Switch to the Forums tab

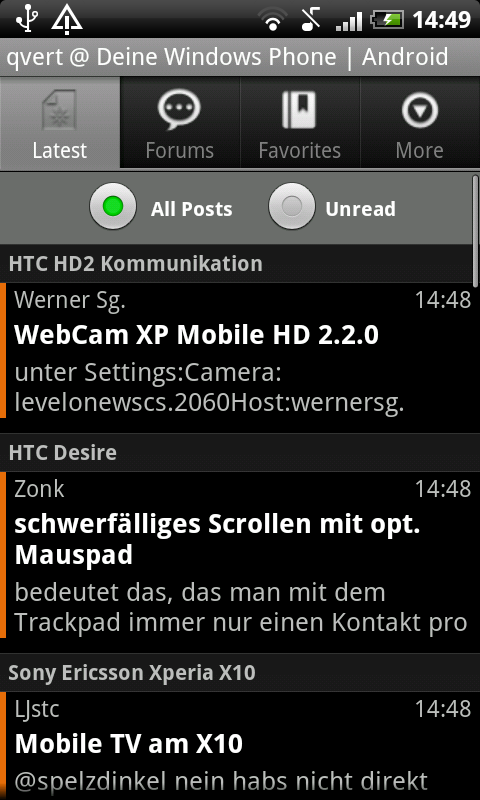coord(180,122)
